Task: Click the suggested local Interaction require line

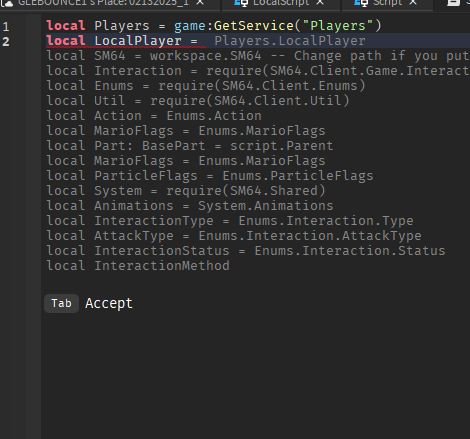Action: [x=257, y=71]
